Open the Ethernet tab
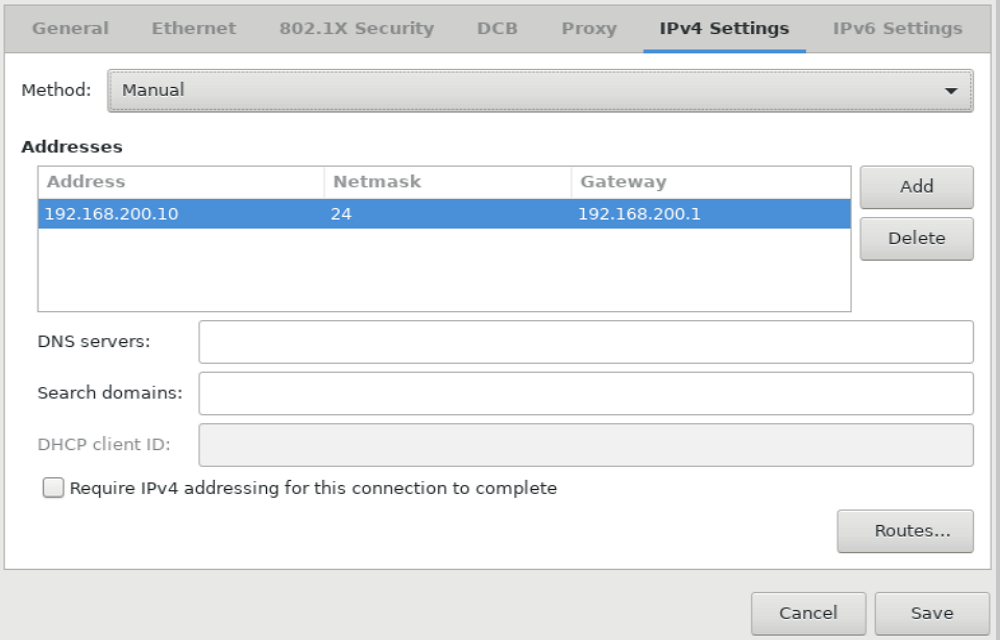 click(x=193, y=28)
